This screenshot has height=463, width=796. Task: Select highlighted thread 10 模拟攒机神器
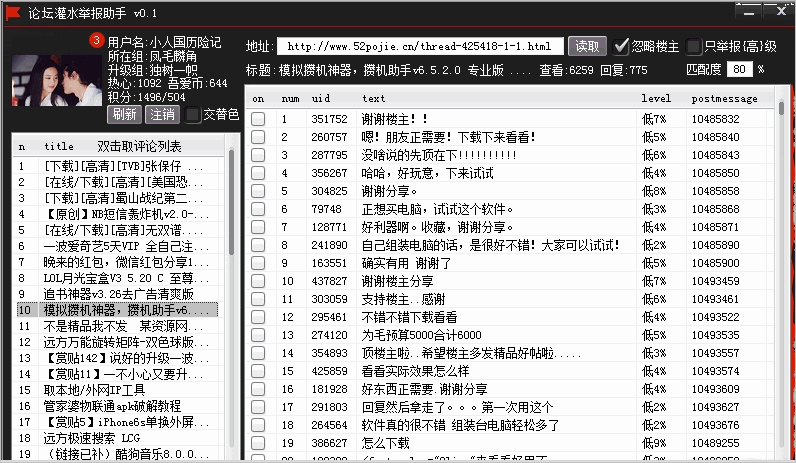118,310
